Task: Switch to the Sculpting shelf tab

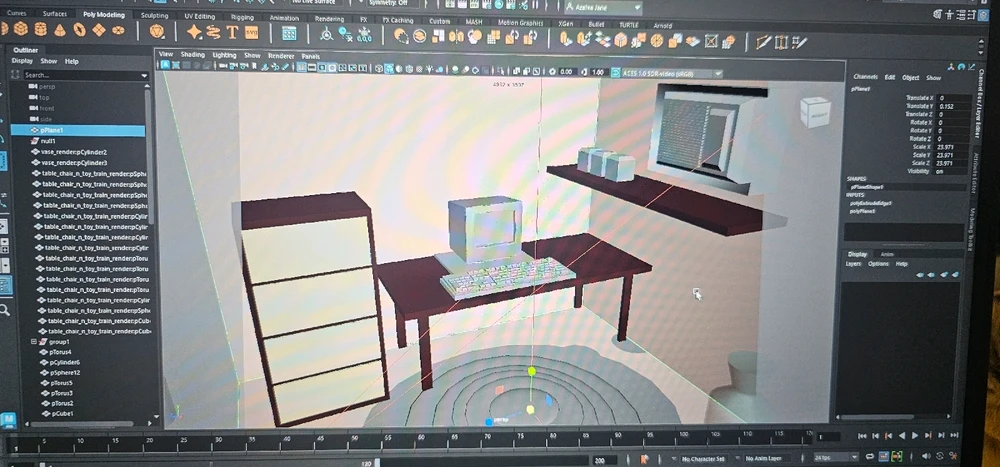Action: click(154, 17)
